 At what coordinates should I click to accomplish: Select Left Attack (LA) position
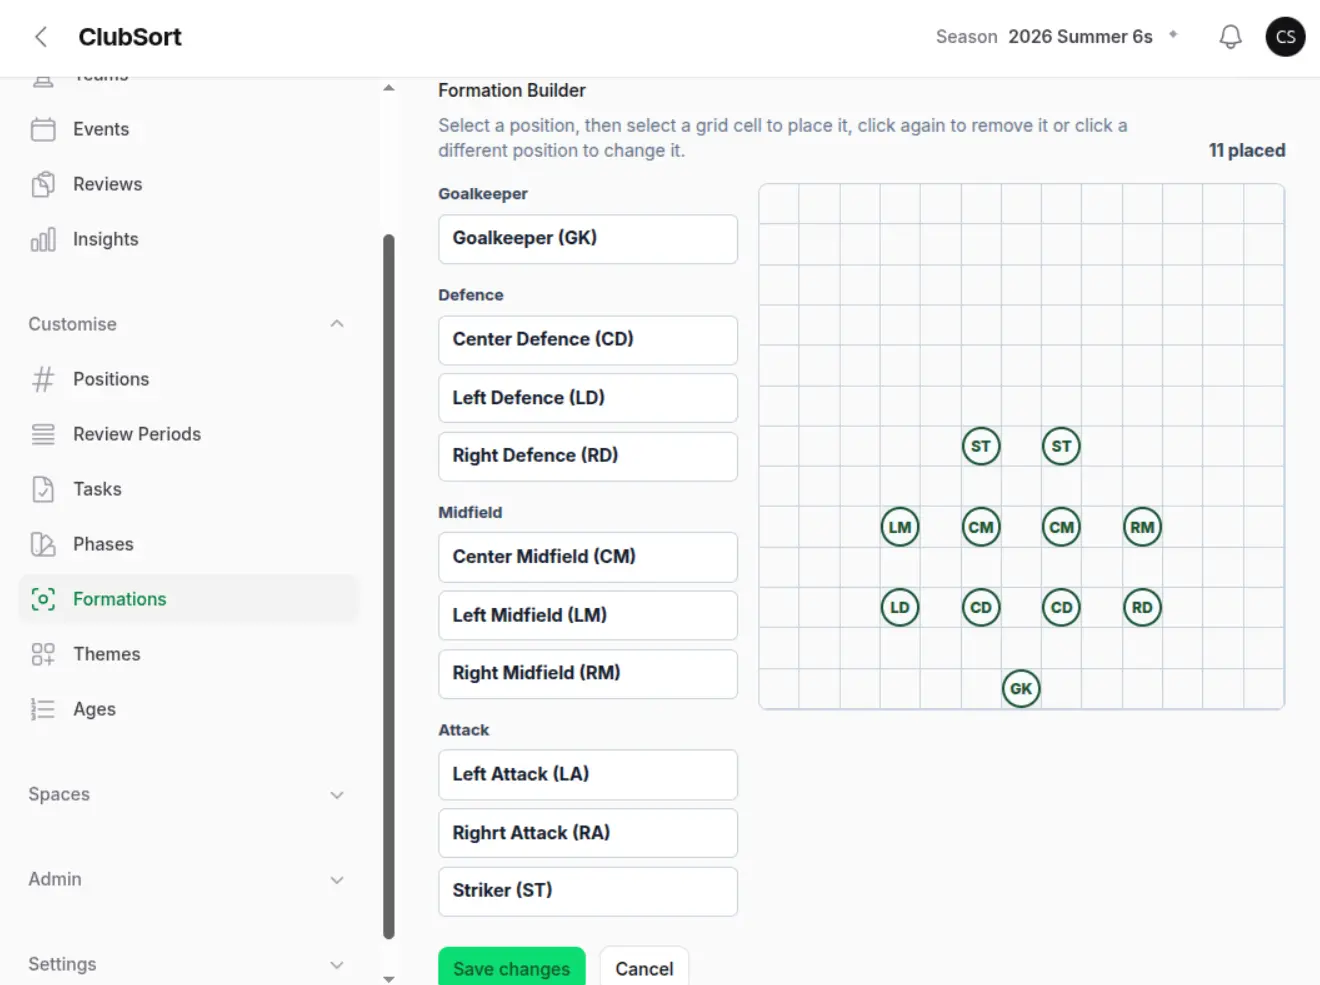[x=588, y=775]
